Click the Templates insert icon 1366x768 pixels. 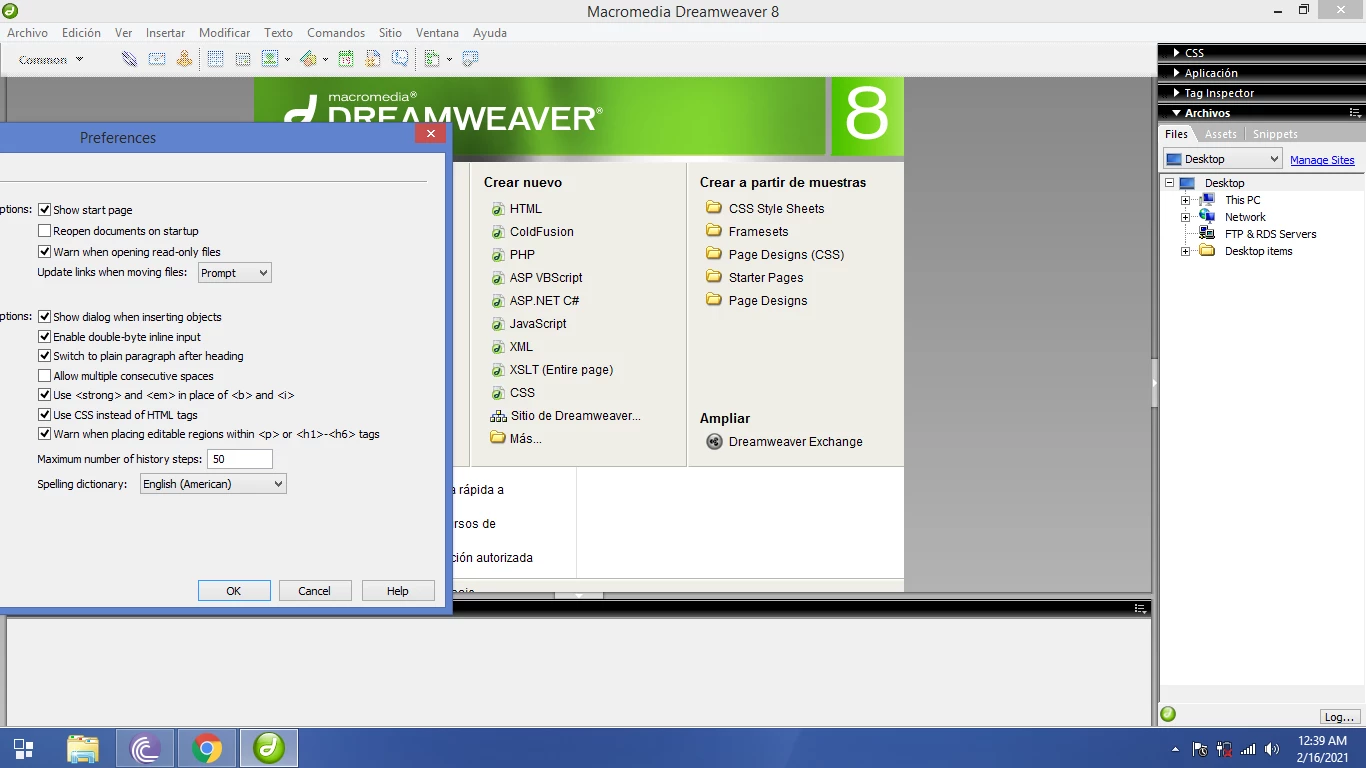[x=432, y=59]
